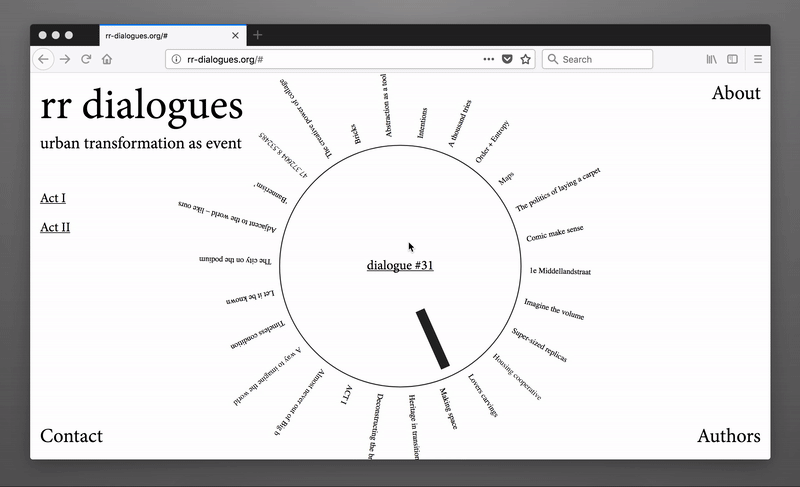Save page to Pocket
This screenshot has height=487, width=800.
click(x=506, y=60)
